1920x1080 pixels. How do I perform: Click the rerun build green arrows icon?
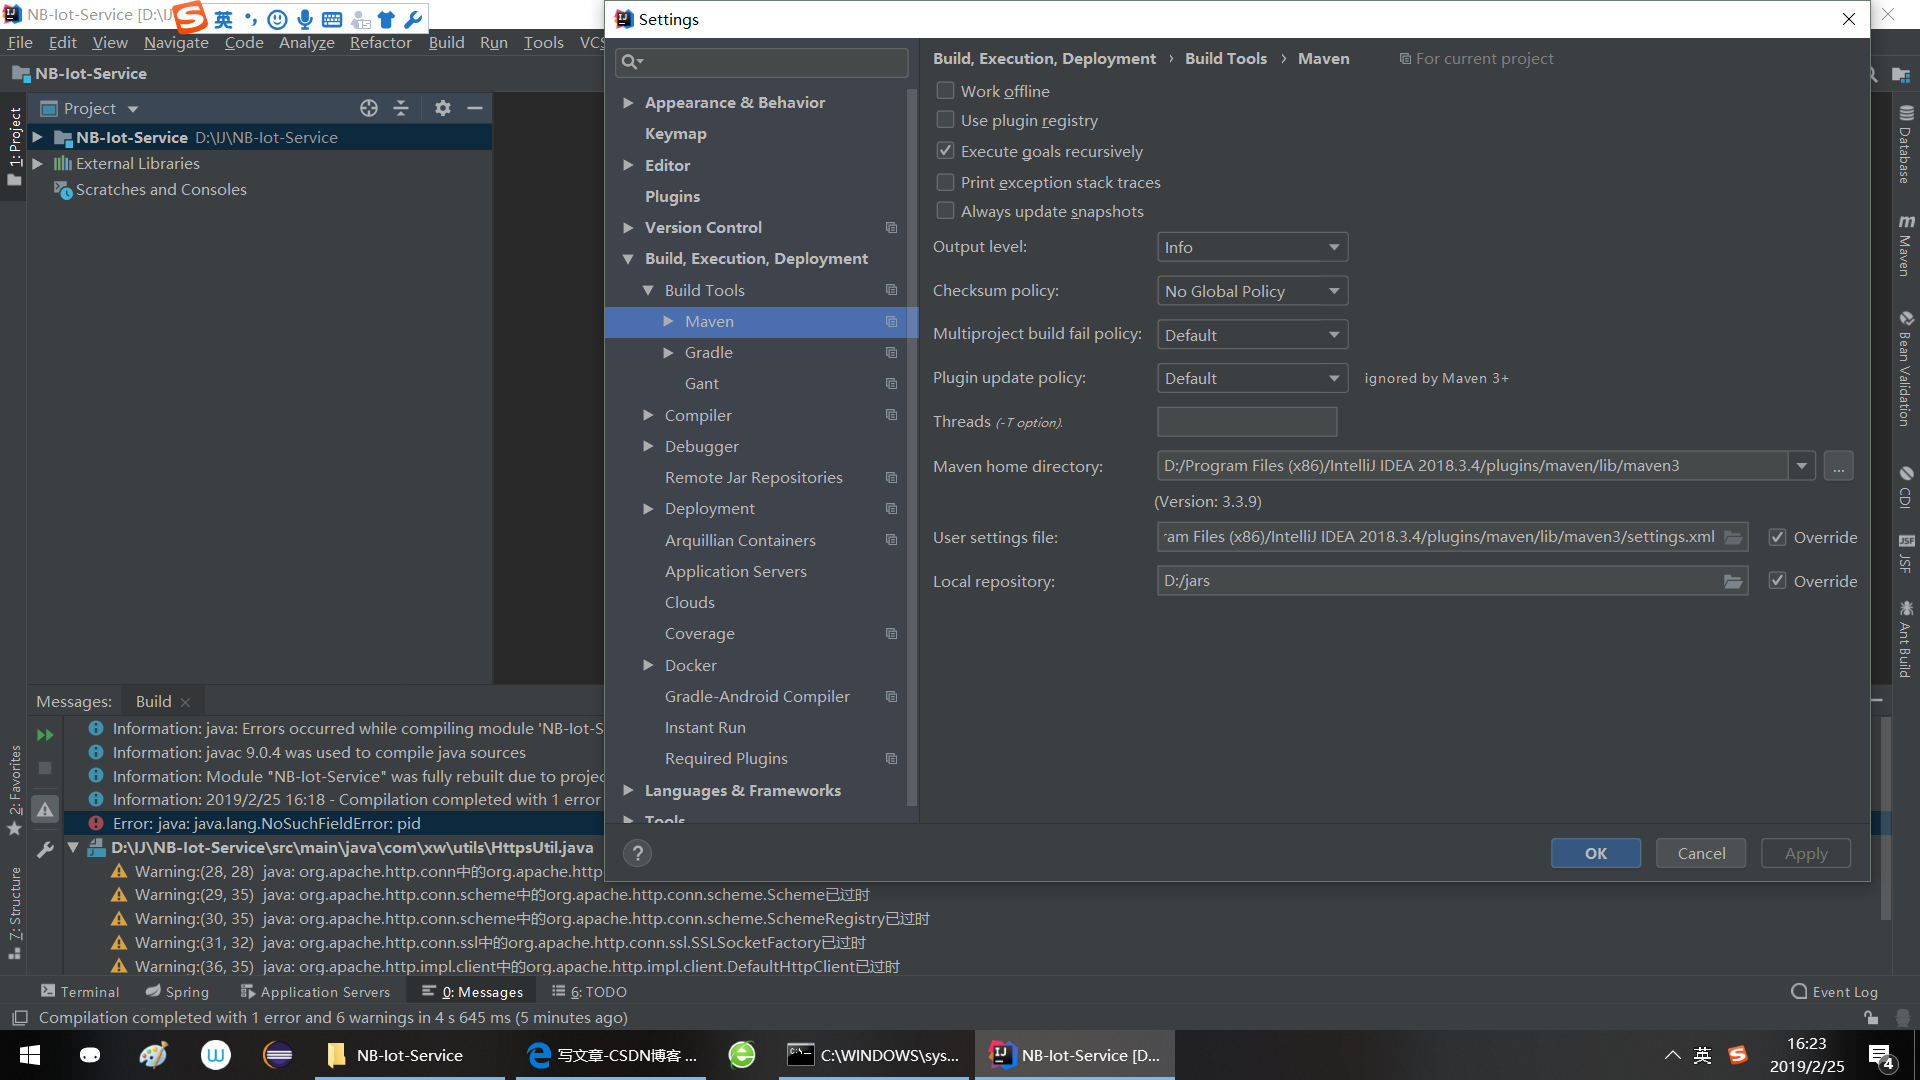(45, 735)
